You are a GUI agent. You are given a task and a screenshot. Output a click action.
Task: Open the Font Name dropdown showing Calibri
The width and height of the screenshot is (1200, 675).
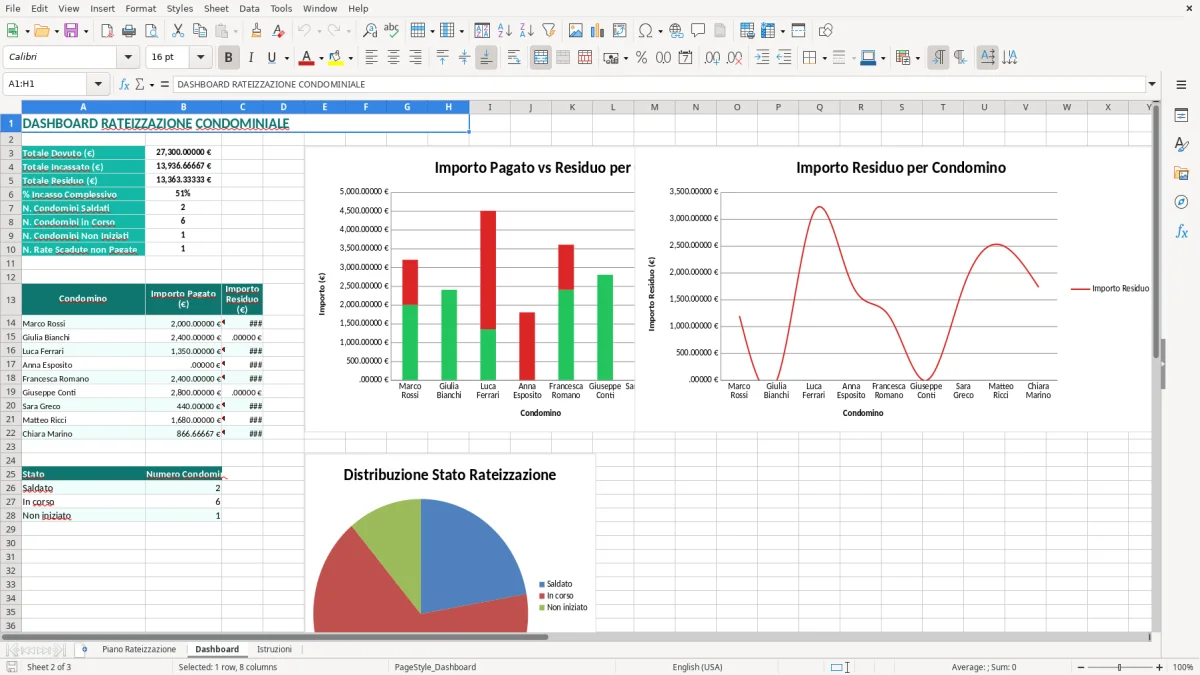point(128,57)
